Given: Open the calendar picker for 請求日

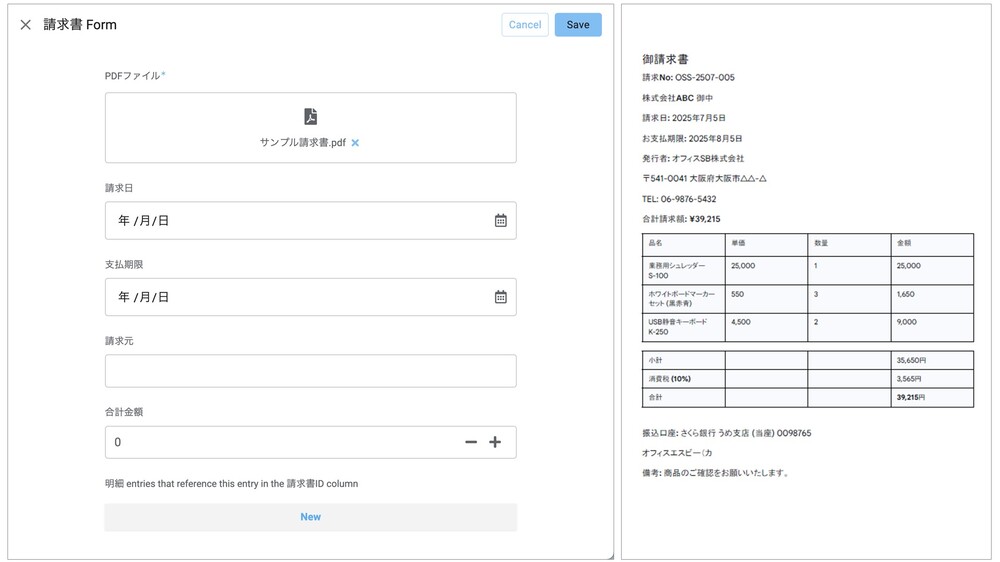Looking at the screenshot, I should click(501, 221).
